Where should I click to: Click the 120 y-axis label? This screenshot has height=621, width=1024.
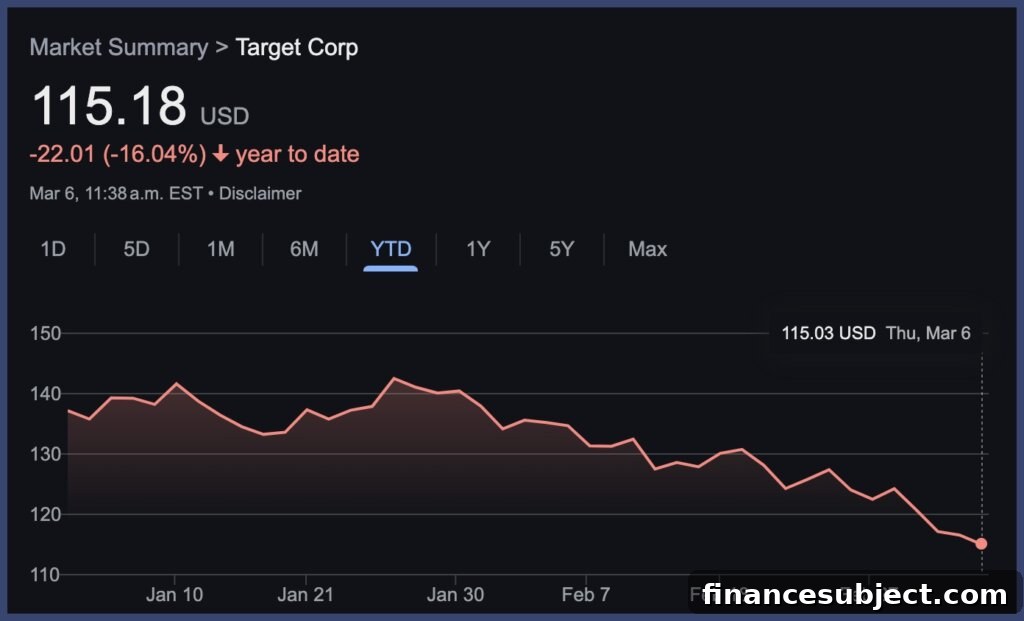point(45,515)
